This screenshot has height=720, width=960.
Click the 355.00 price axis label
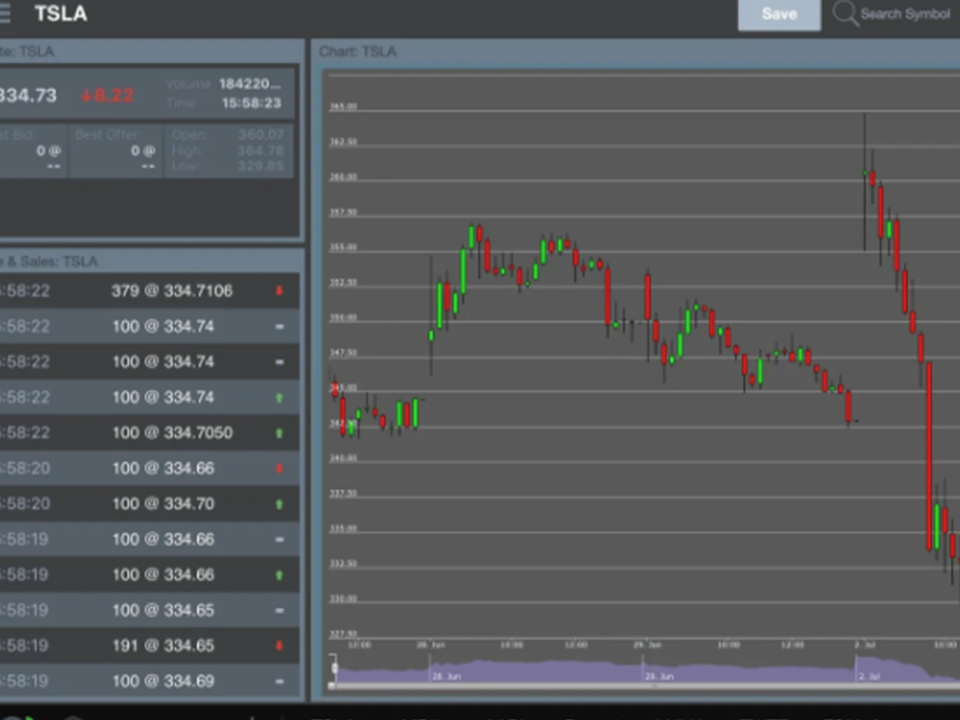pyautogui.click(x=343, y=247)
